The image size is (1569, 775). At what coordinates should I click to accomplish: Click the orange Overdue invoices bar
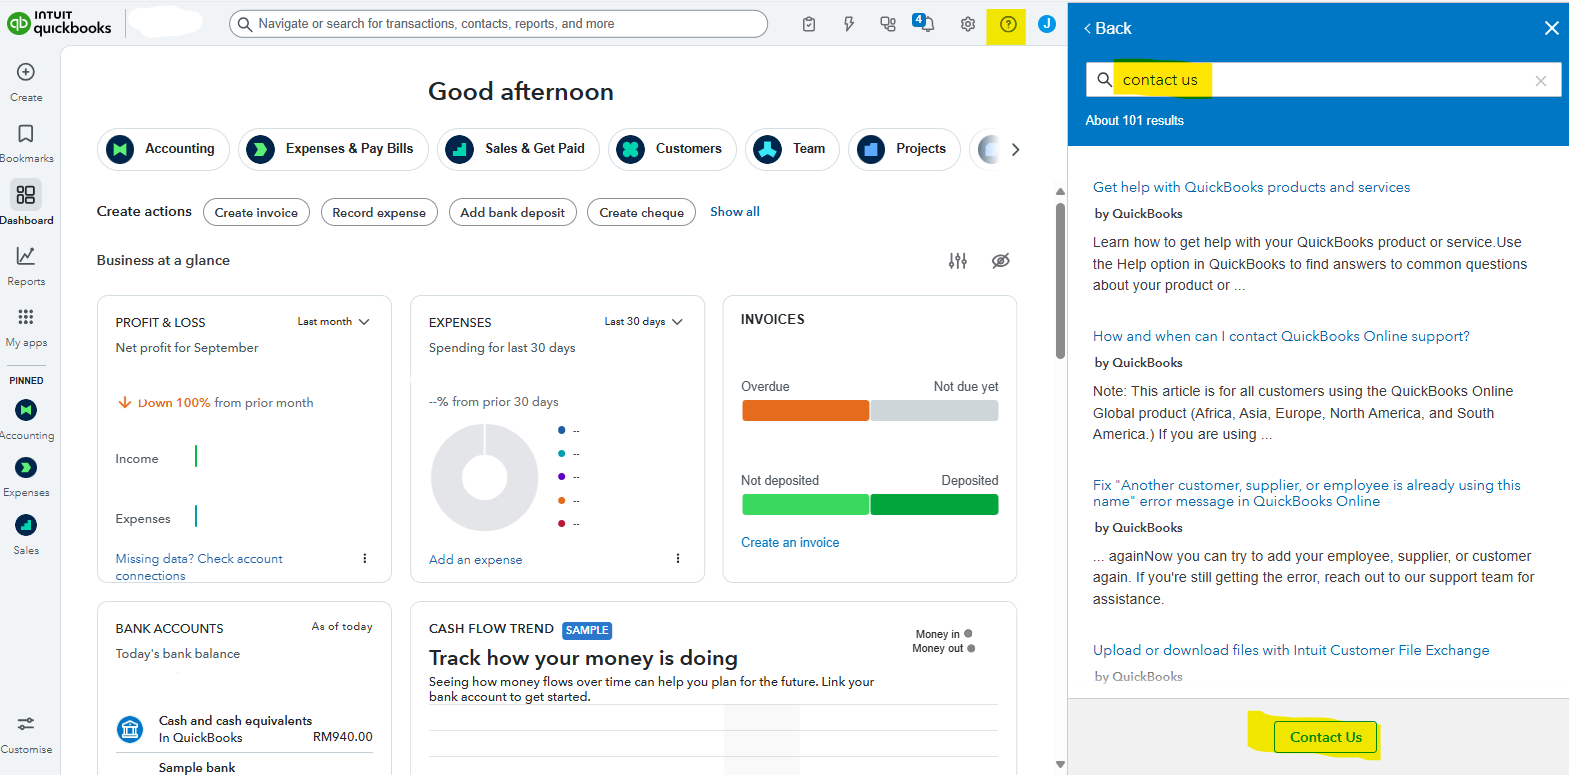tap(805, 411)
